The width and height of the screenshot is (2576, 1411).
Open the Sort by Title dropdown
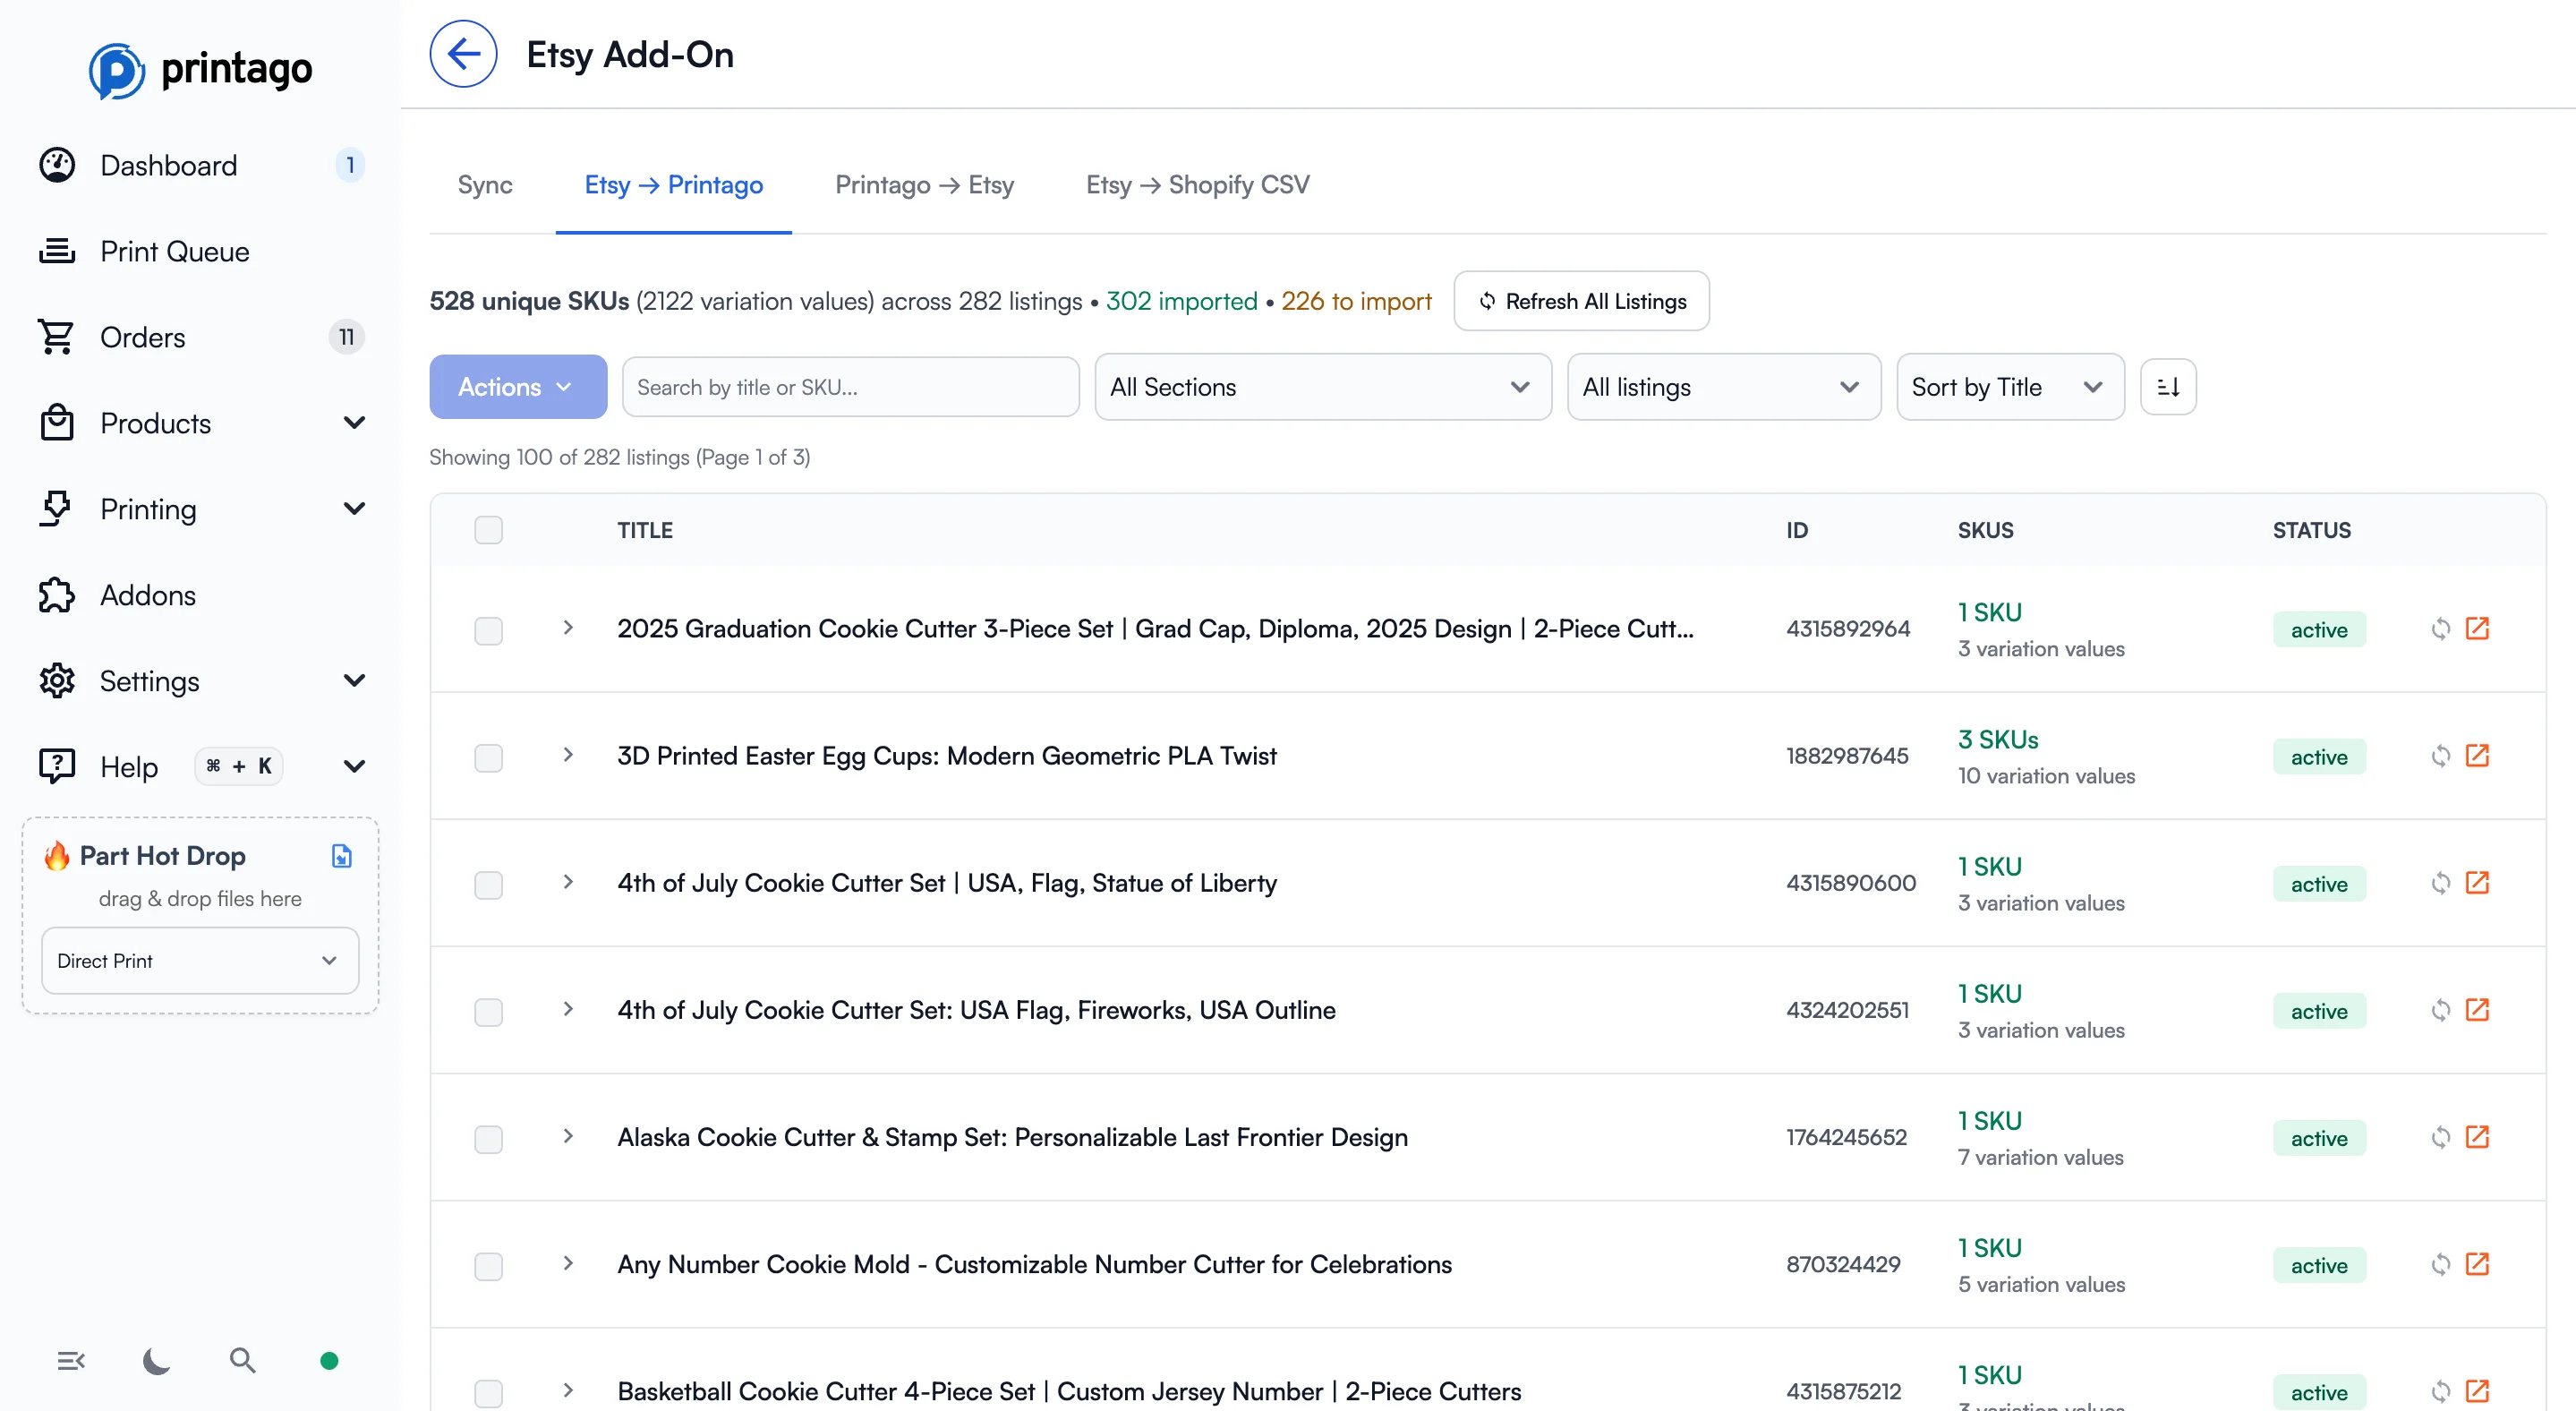click(x=2009, y=387)
